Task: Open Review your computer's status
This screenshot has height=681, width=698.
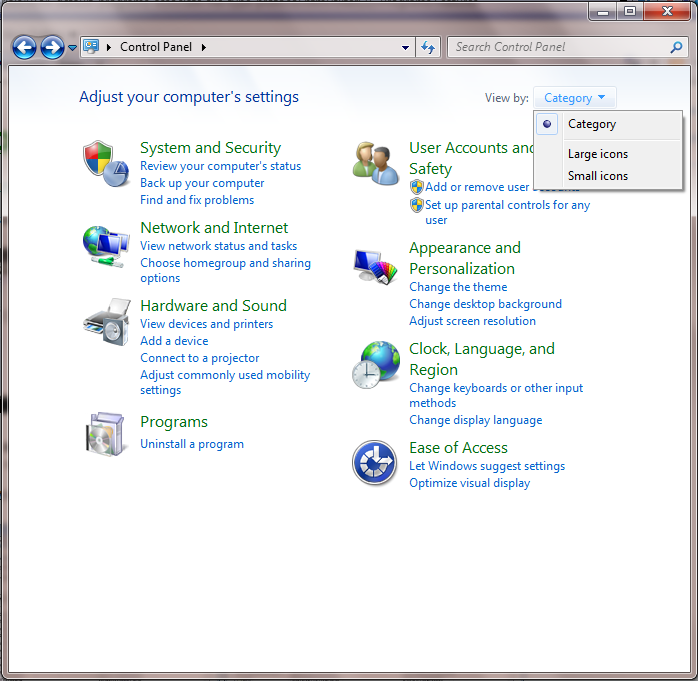Action: (x=220, y=166)
